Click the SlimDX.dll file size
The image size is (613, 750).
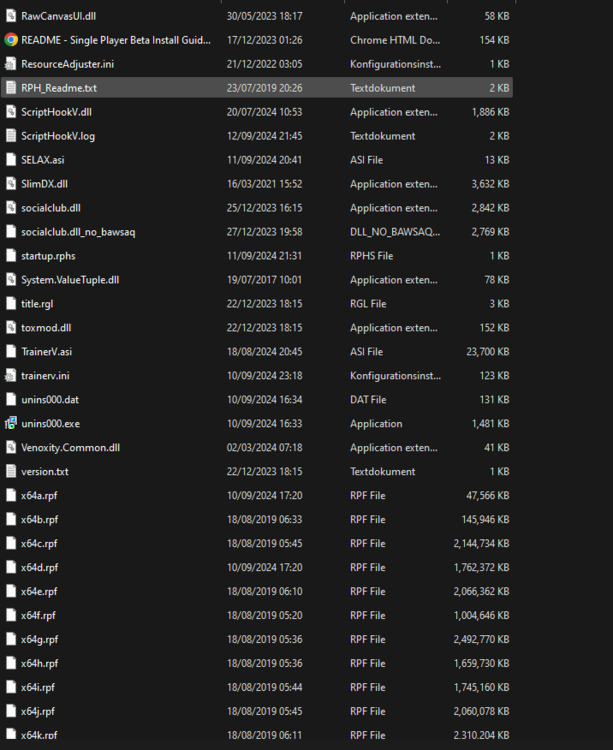click(490, 184)
